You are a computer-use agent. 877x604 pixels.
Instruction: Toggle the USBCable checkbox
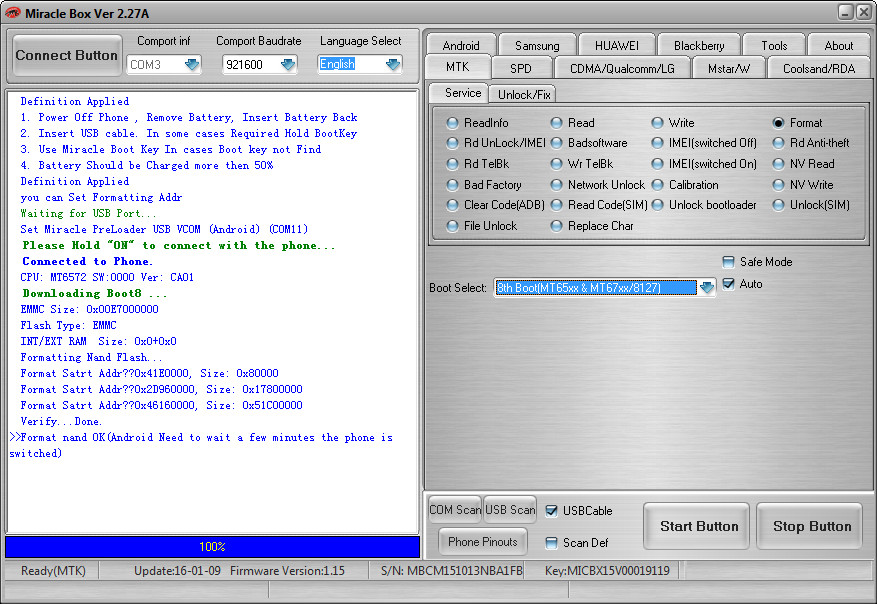pos(551,511)
